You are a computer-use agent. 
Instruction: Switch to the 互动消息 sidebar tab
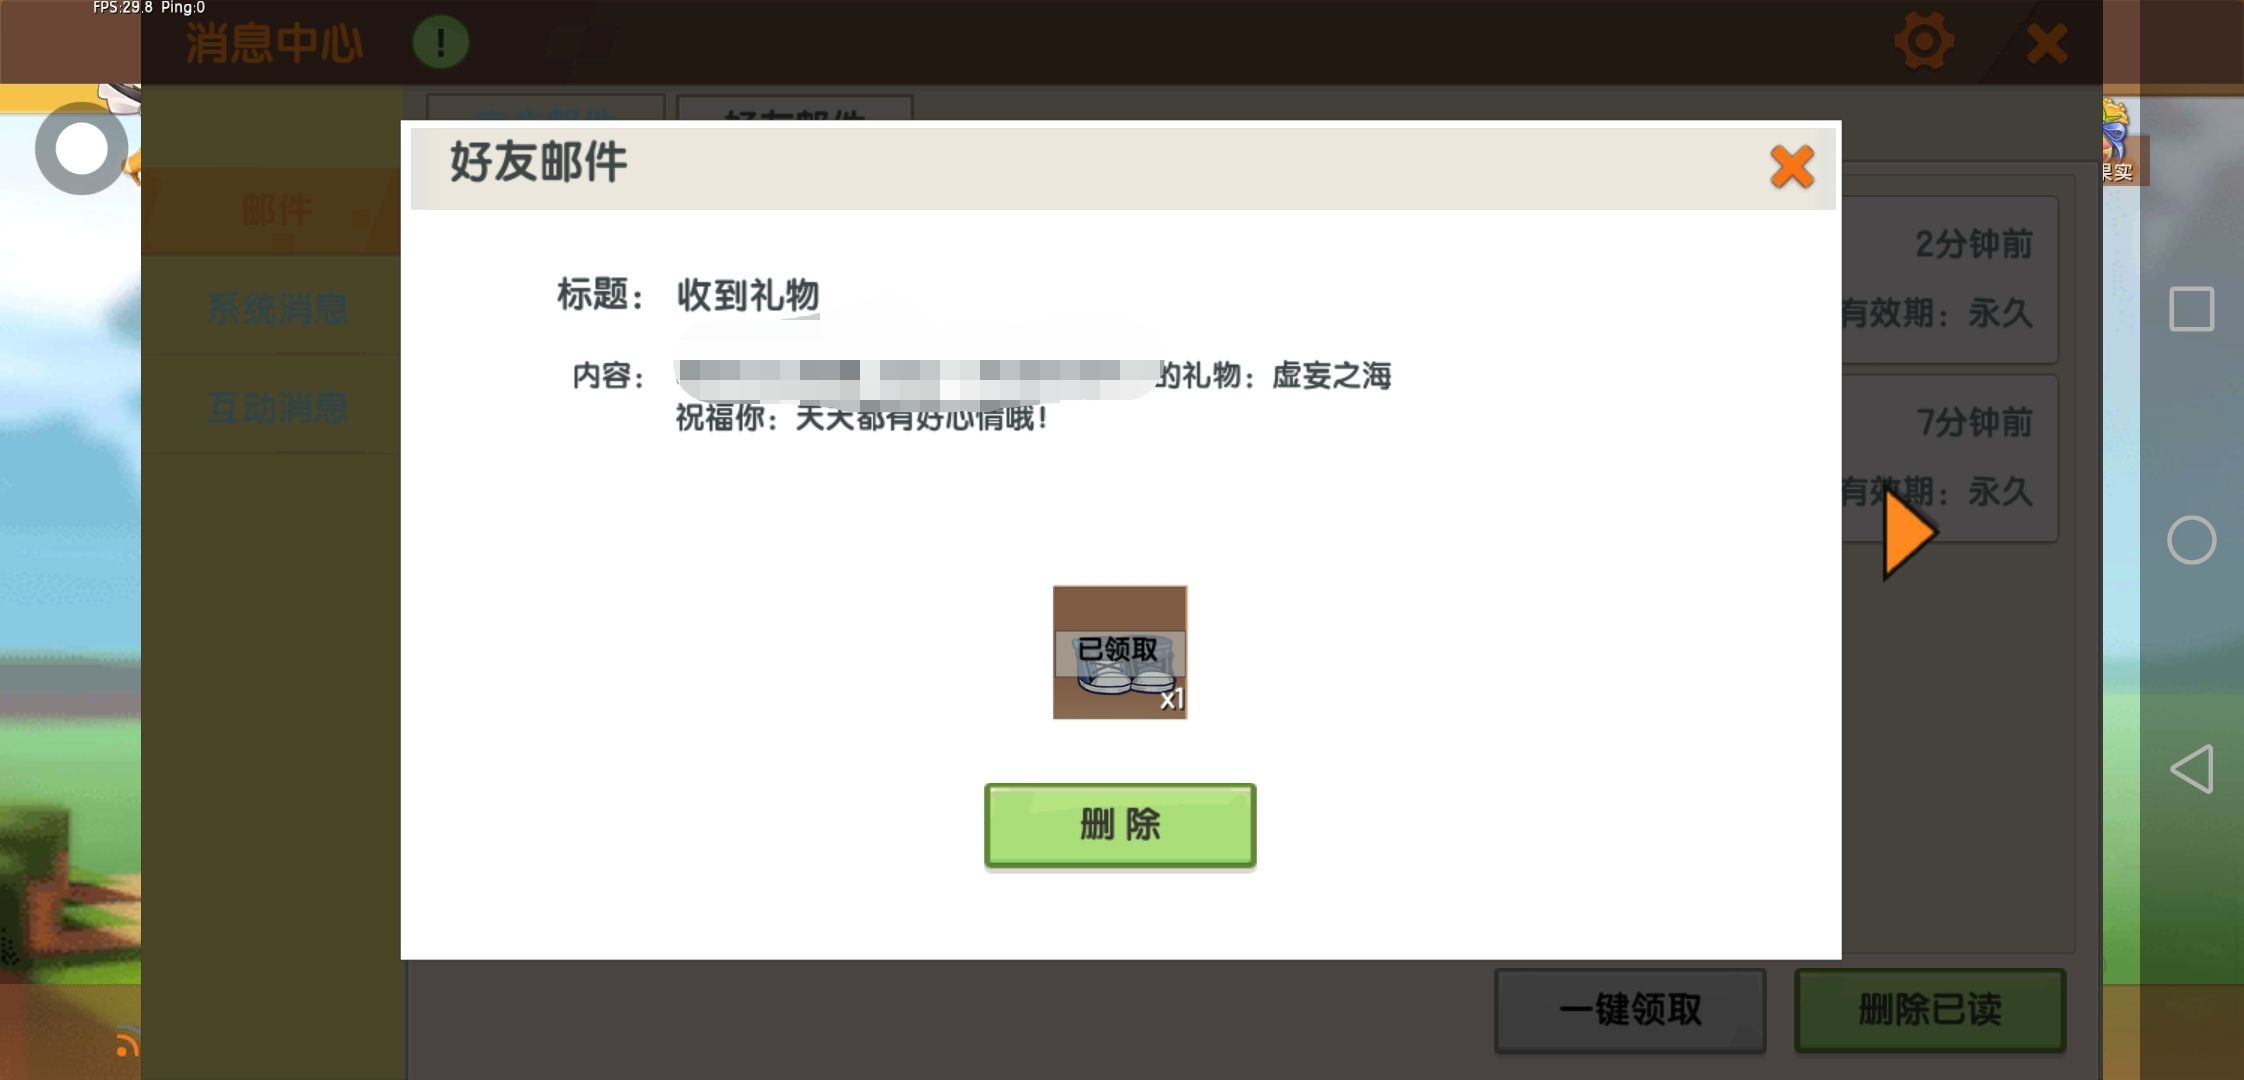tap(277, 407)
